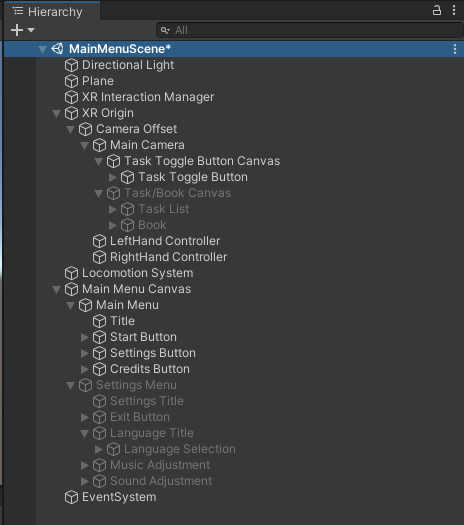The width and height of the screenshot is (464, 525).
Task: Select the Plane object
Action: [98, 81]
